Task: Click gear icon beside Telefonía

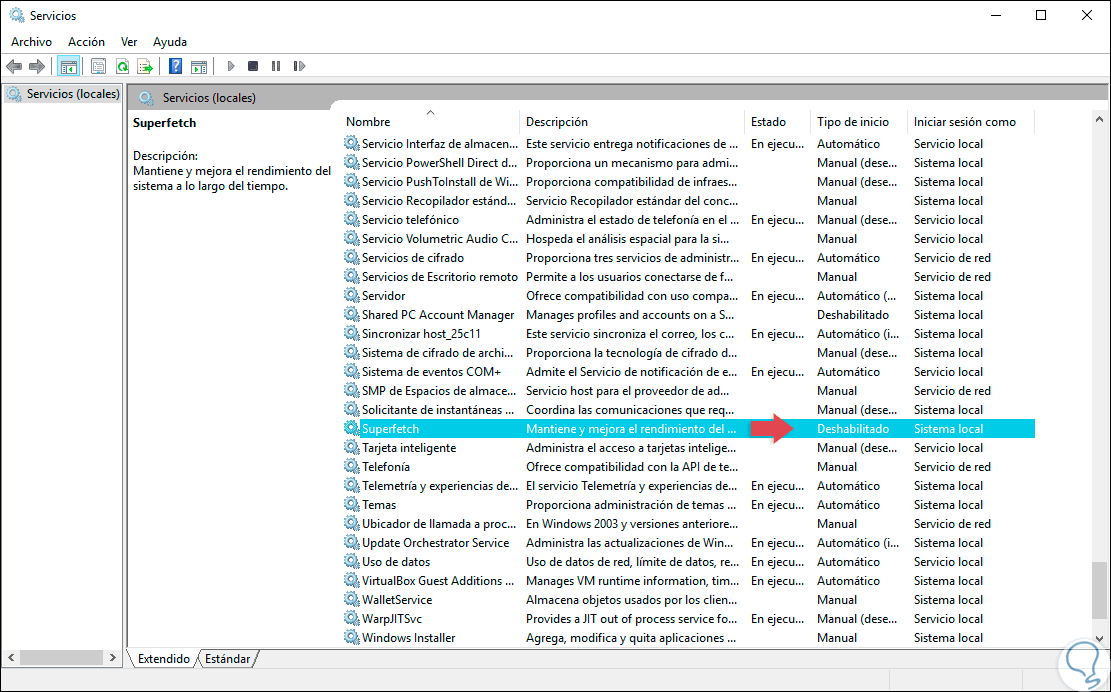Action: (351, 466)
